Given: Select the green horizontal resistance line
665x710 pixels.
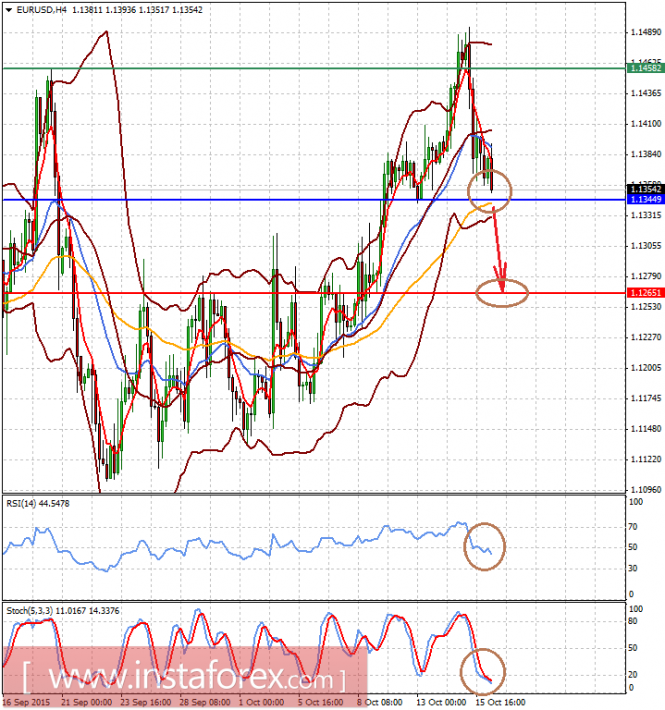Looking at the screenshot, I should pos(314,68).
